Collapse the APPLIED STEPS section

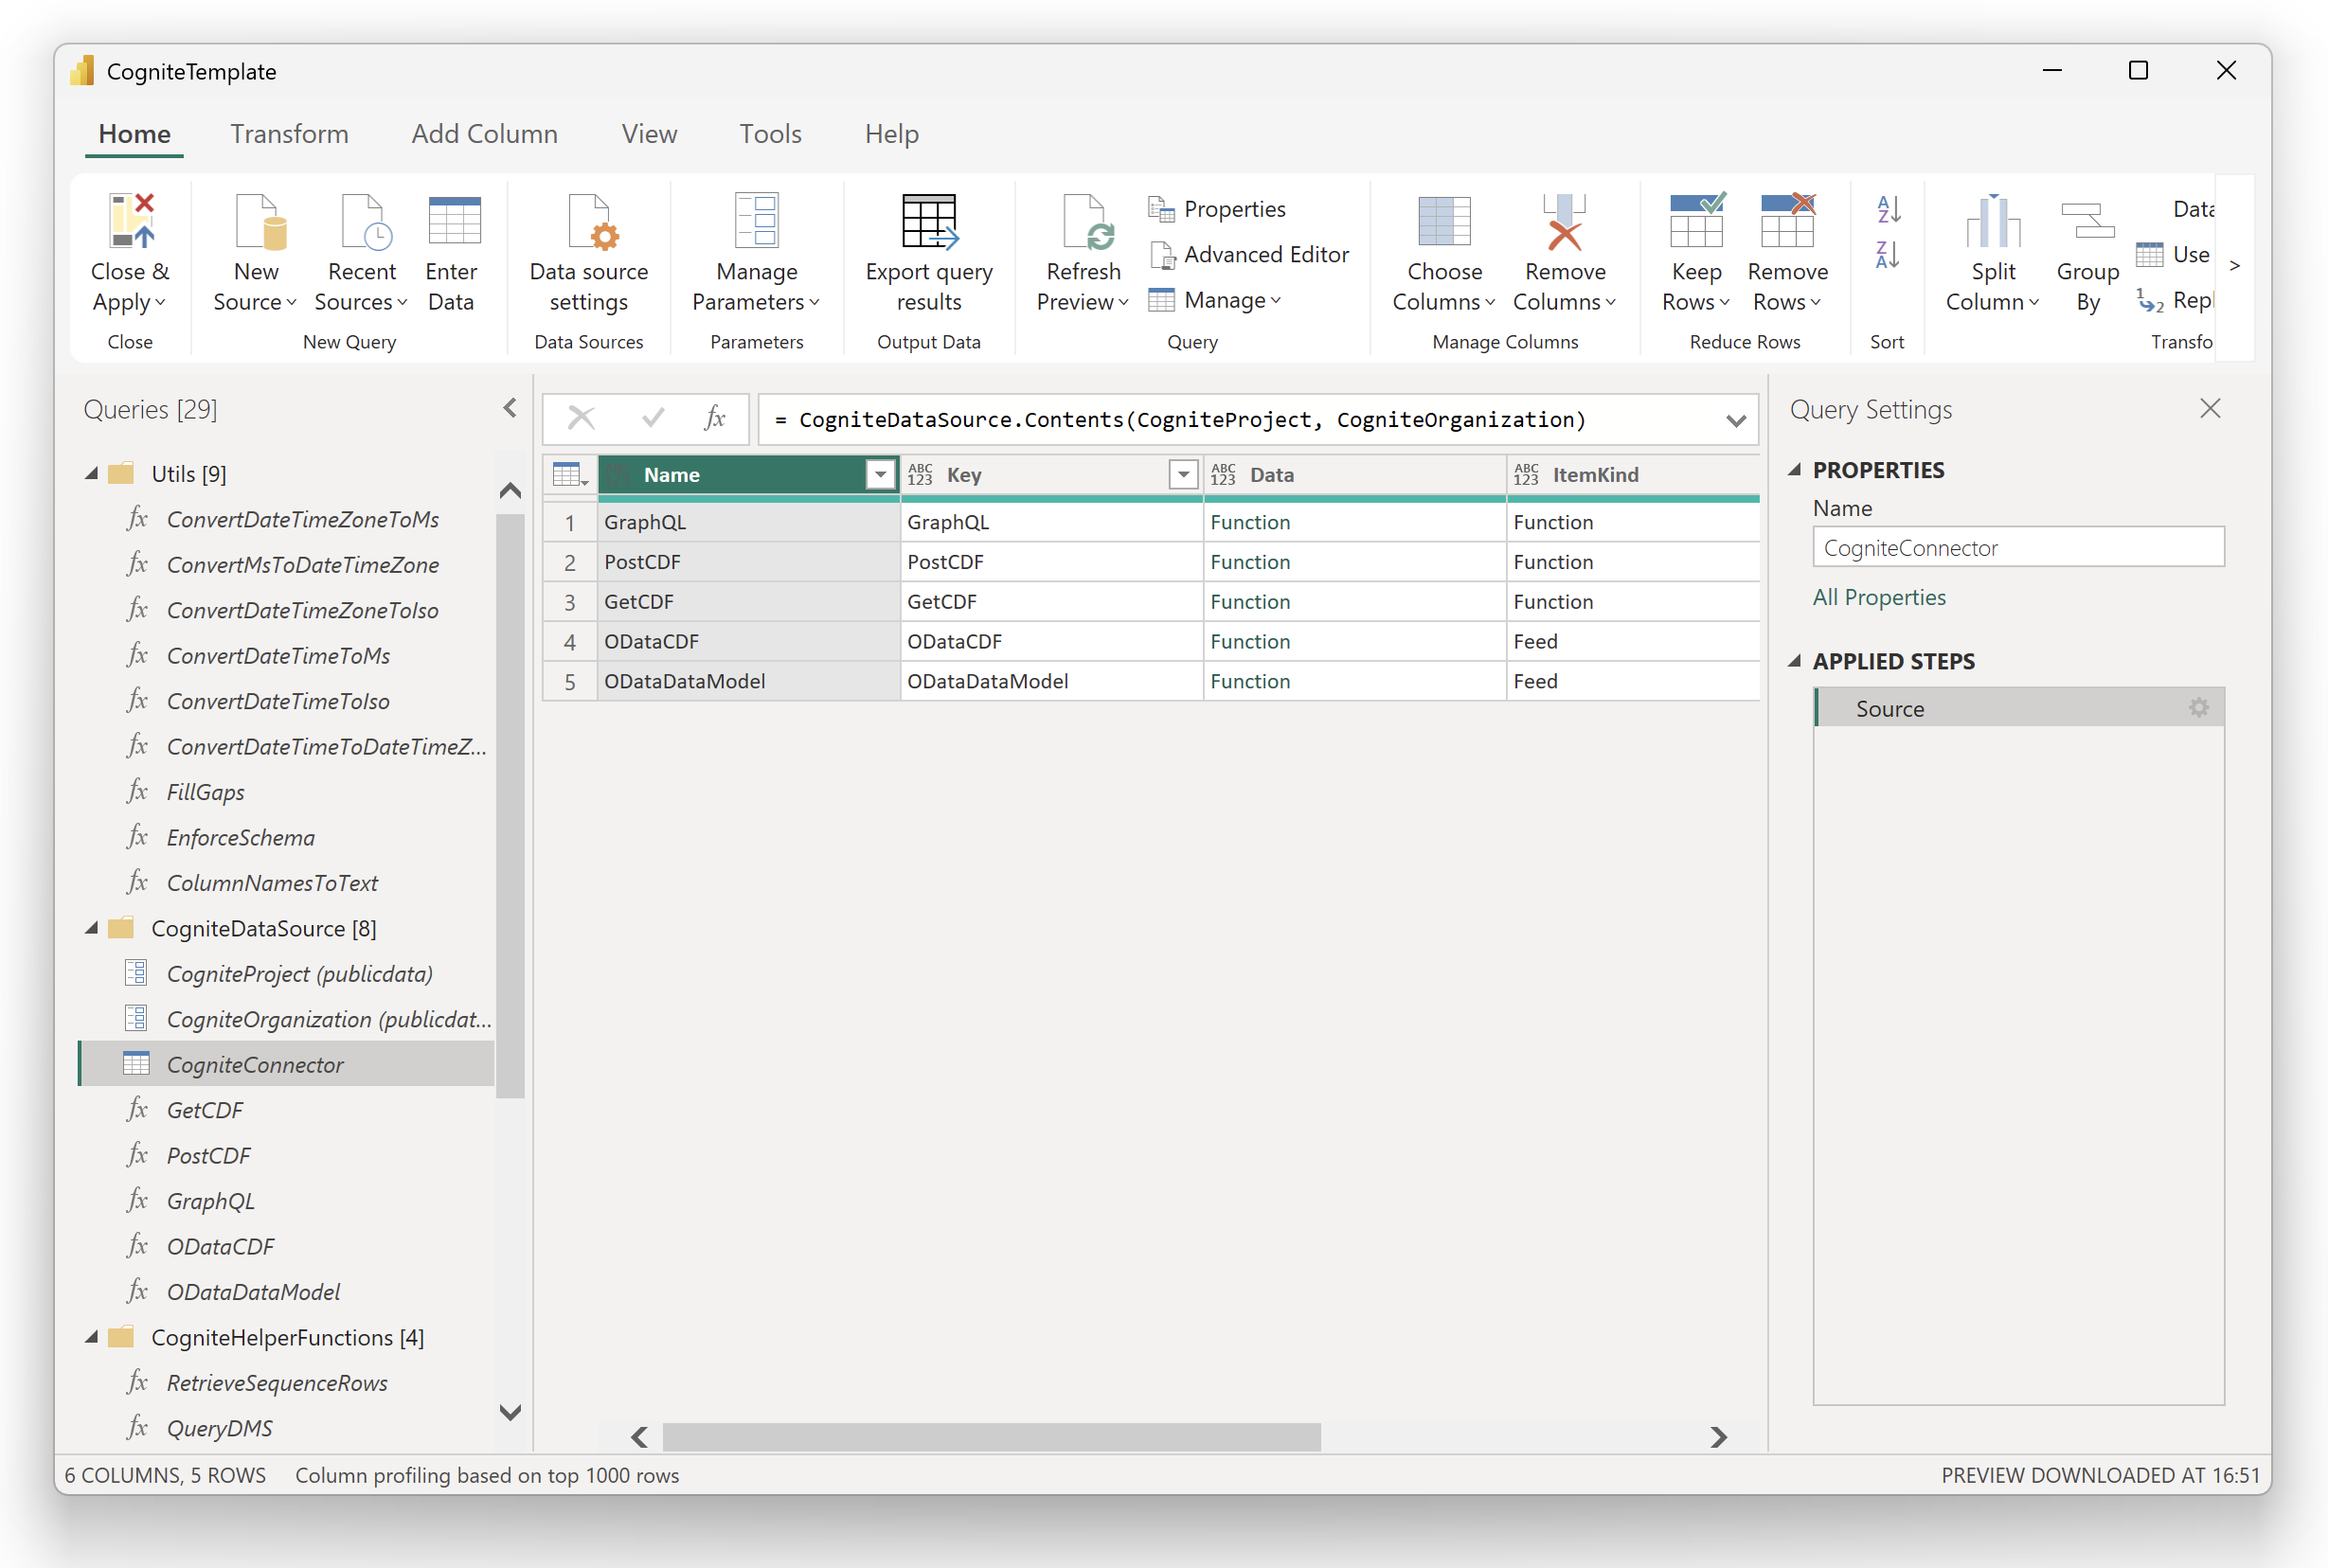[1795, 661]
